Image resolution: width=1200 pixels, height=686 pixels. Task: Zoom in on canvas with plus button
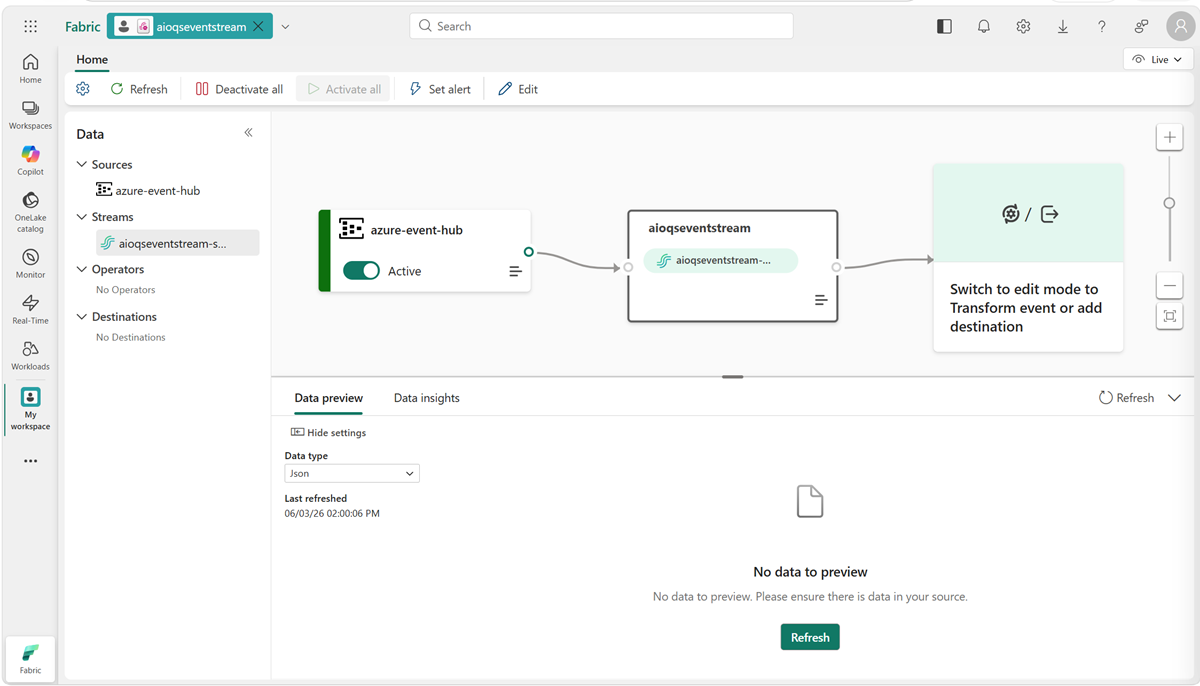click(x=1169, y=137)
